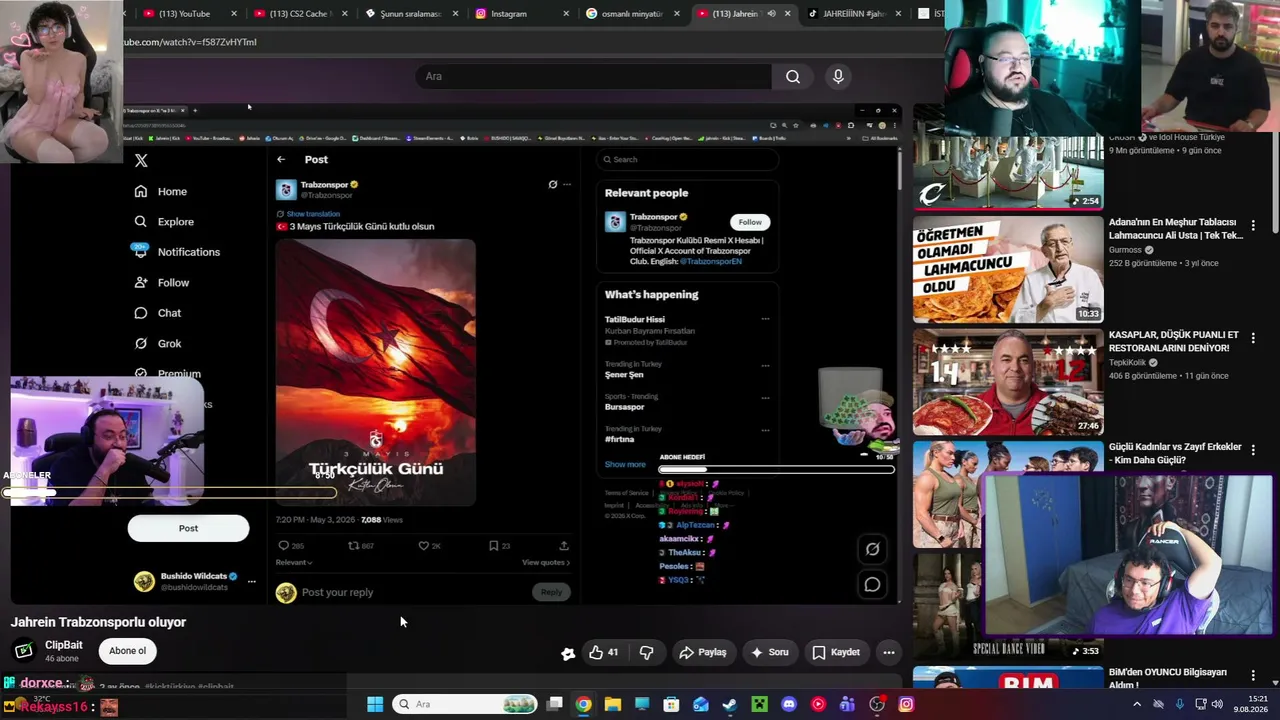The width and height of the screenshot is (1280, 720).
Task: Open more options for Adana'nın En Meşhur Tablacısı video
Action: pos(1253,226)
